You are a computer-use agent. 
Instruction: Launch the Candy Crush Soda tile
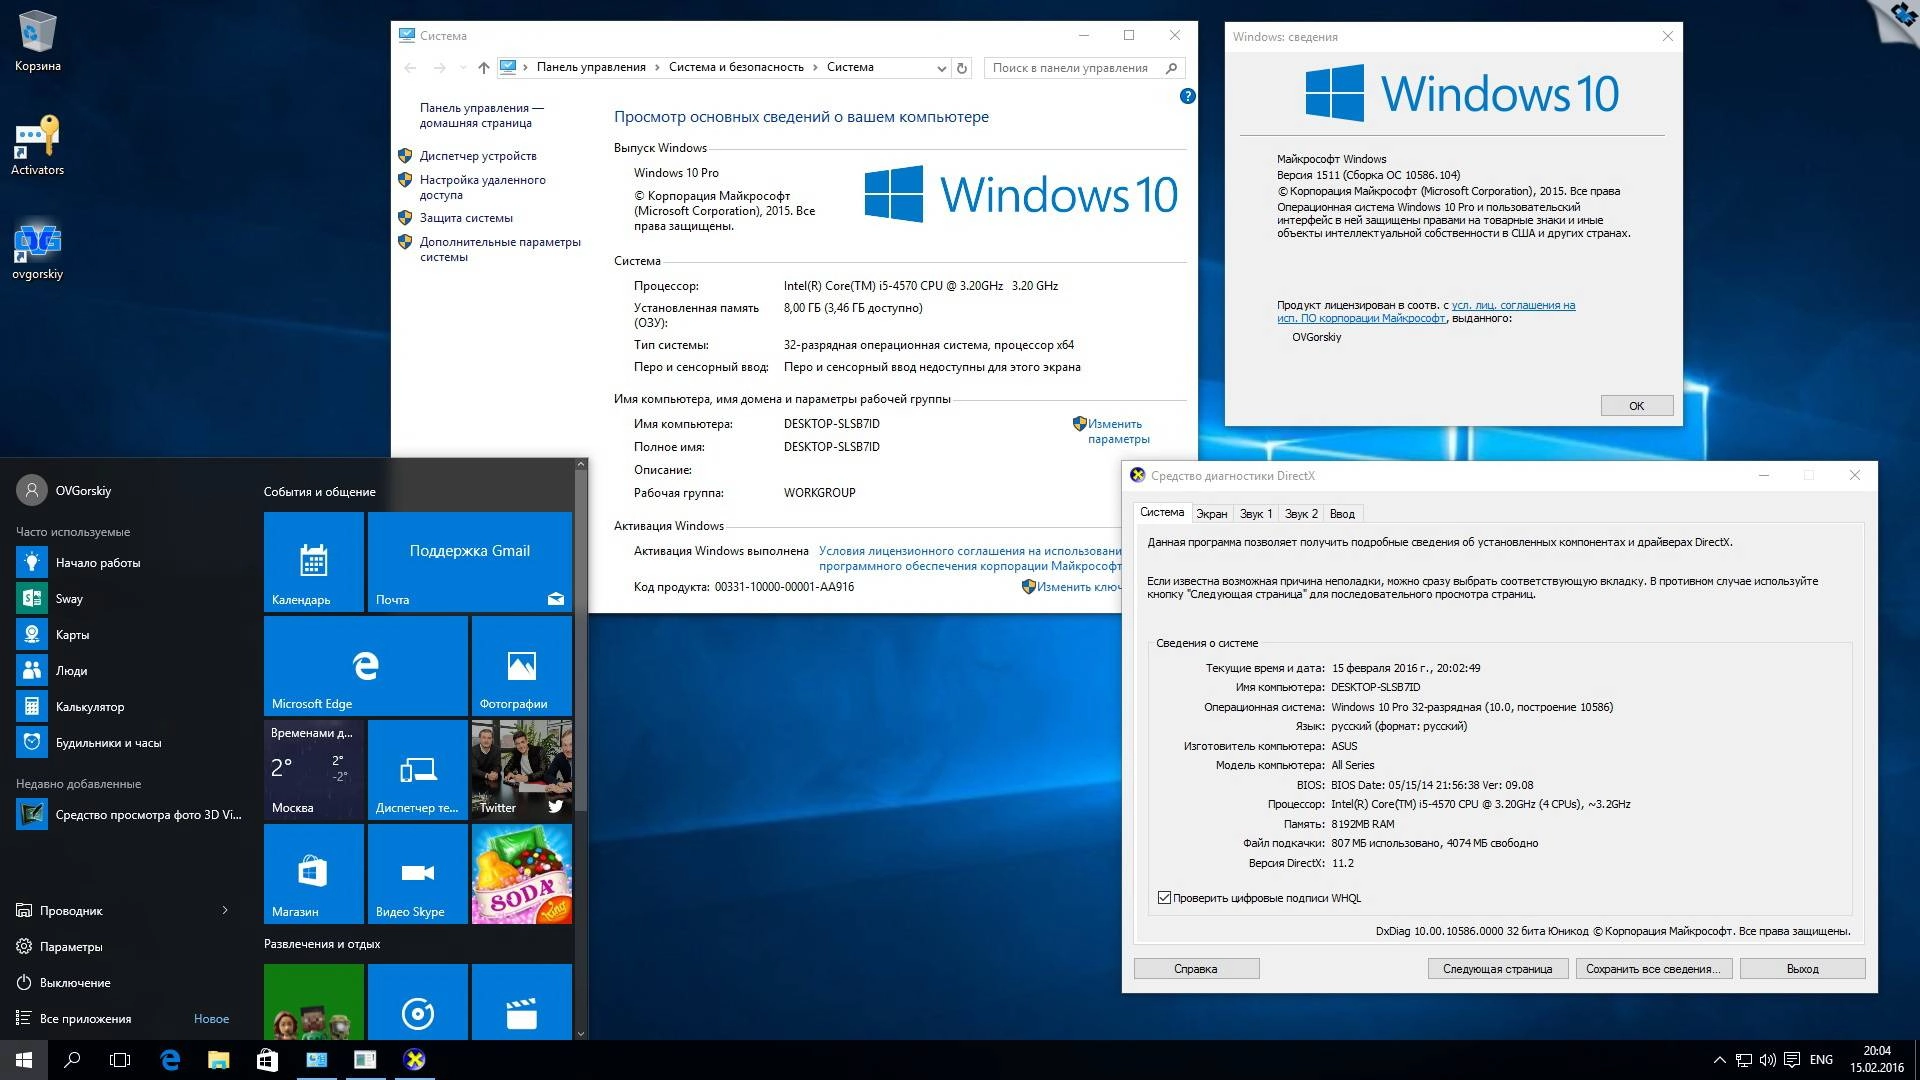(x=521, y=873)
